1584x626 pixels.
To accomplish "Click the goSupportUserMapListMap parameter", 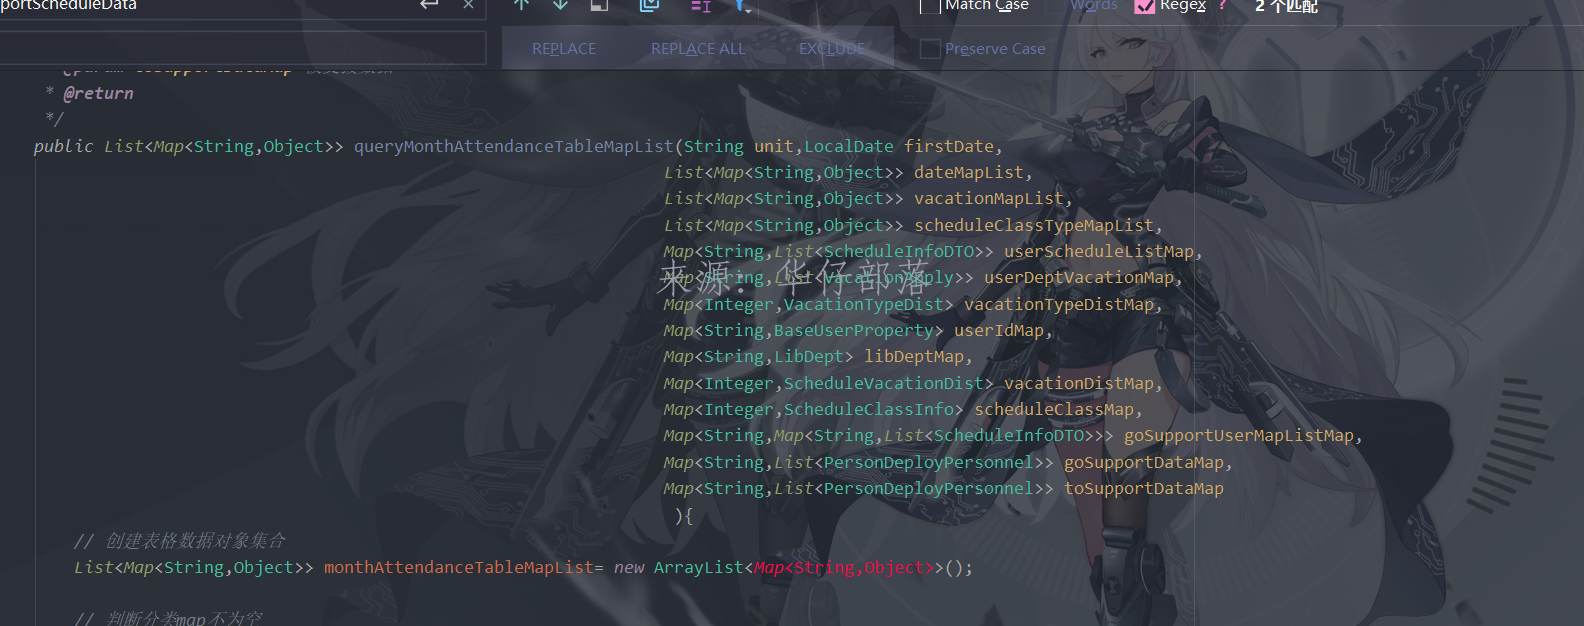I will pyautogui.click(x=1239, y=435).
